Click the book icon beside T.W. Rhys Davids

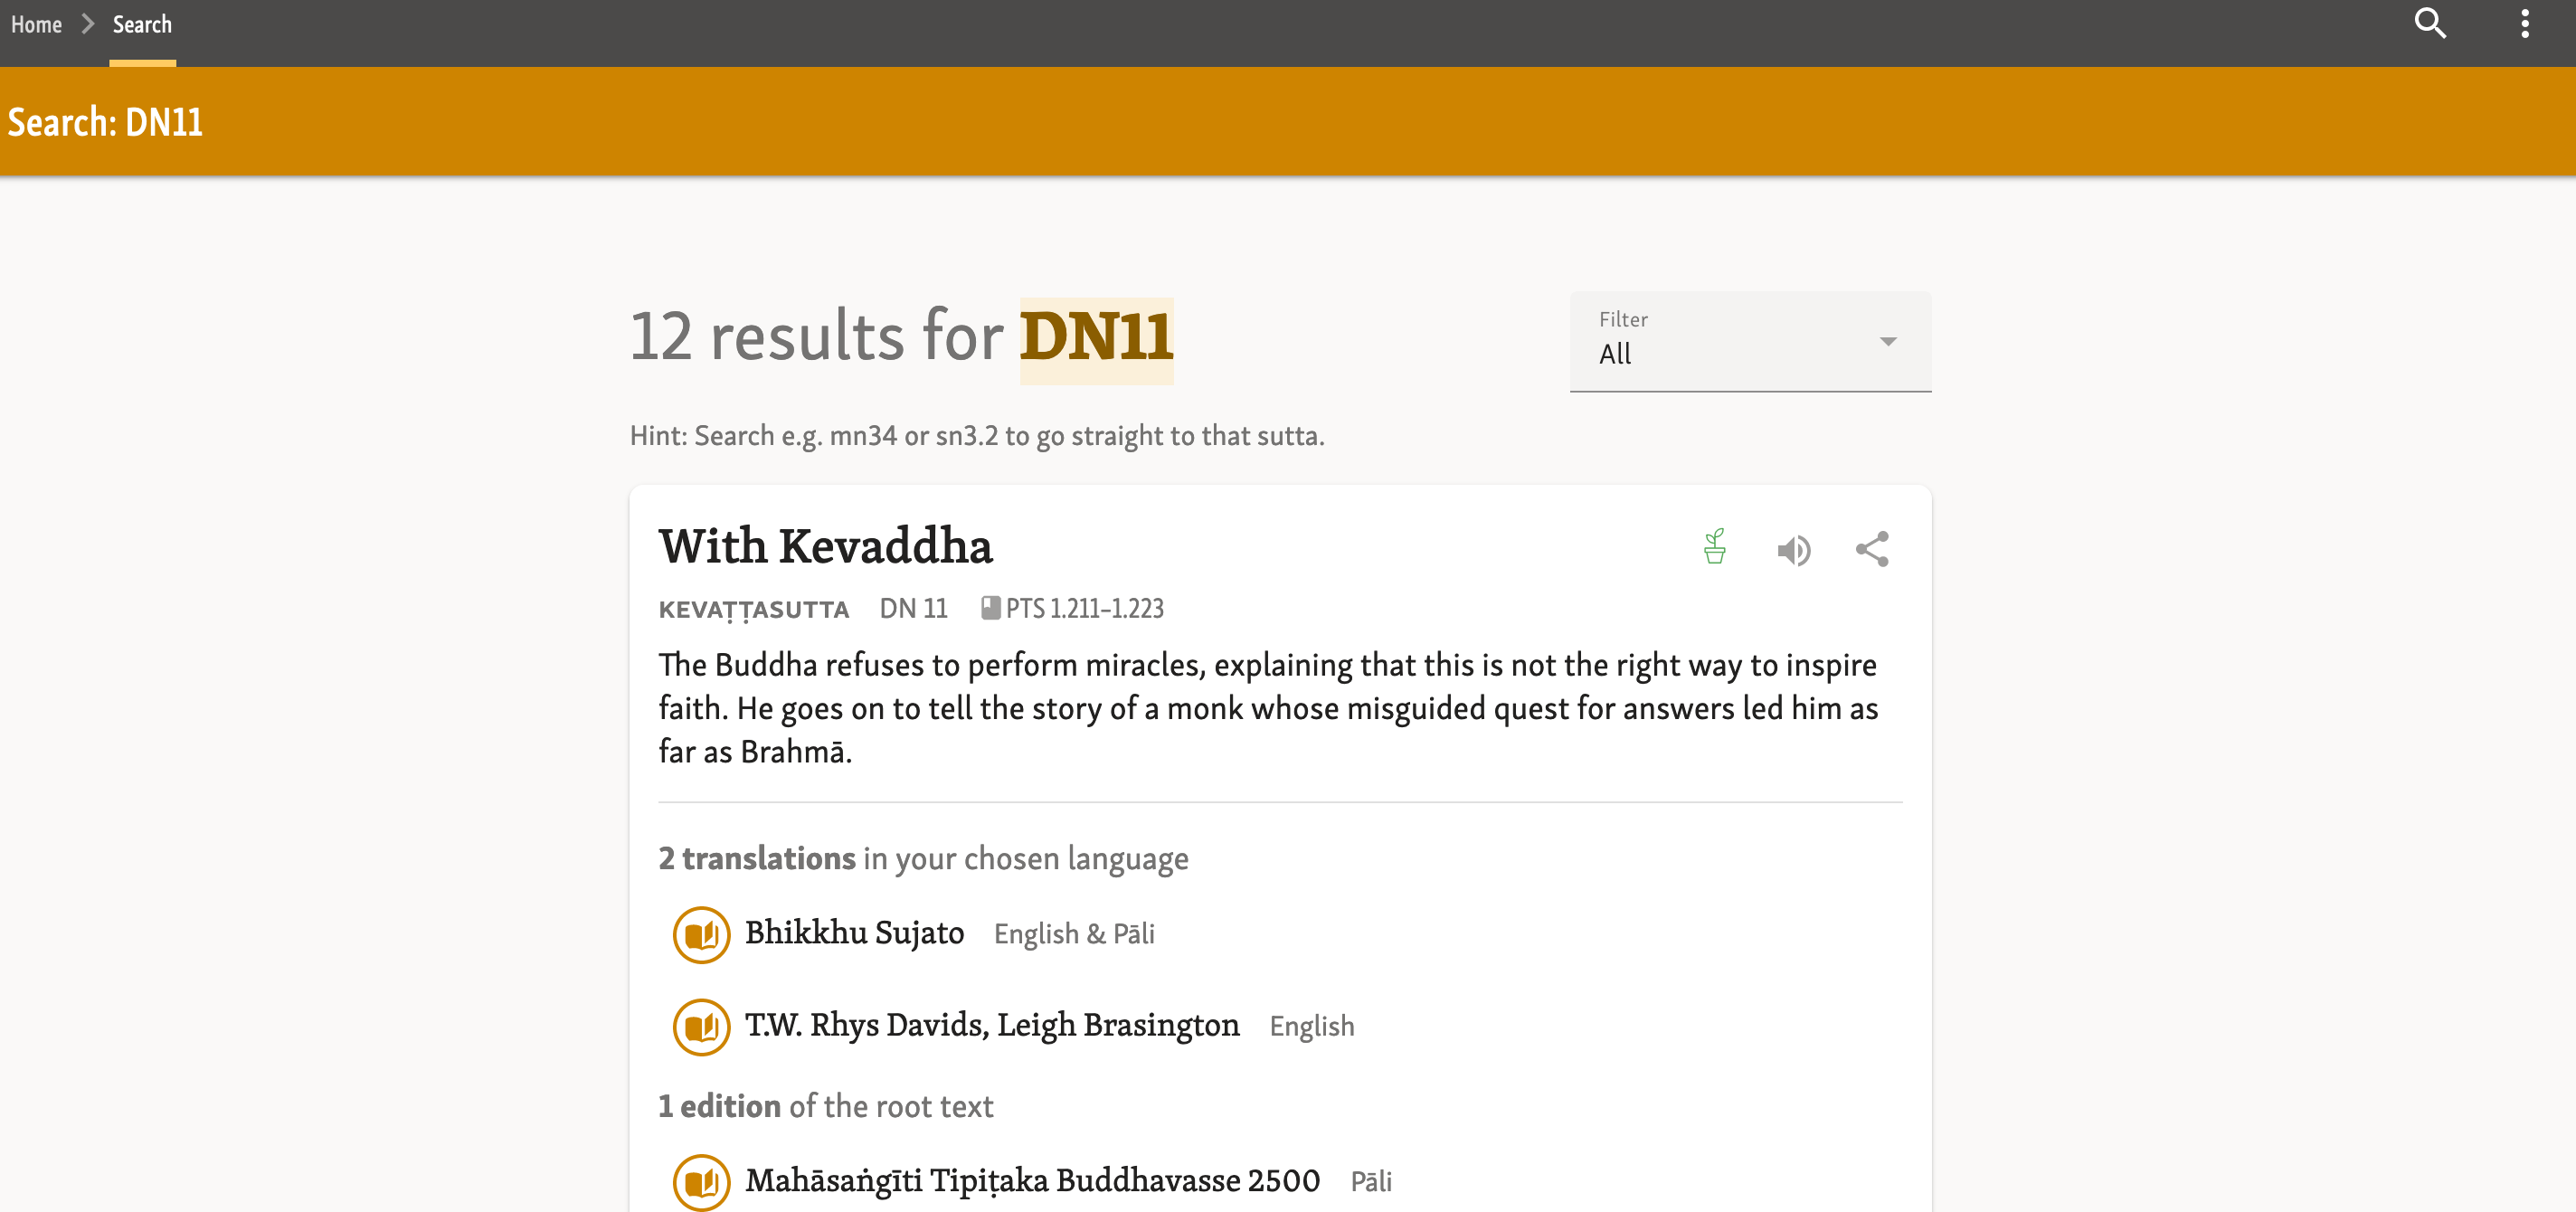point(701,1026)
